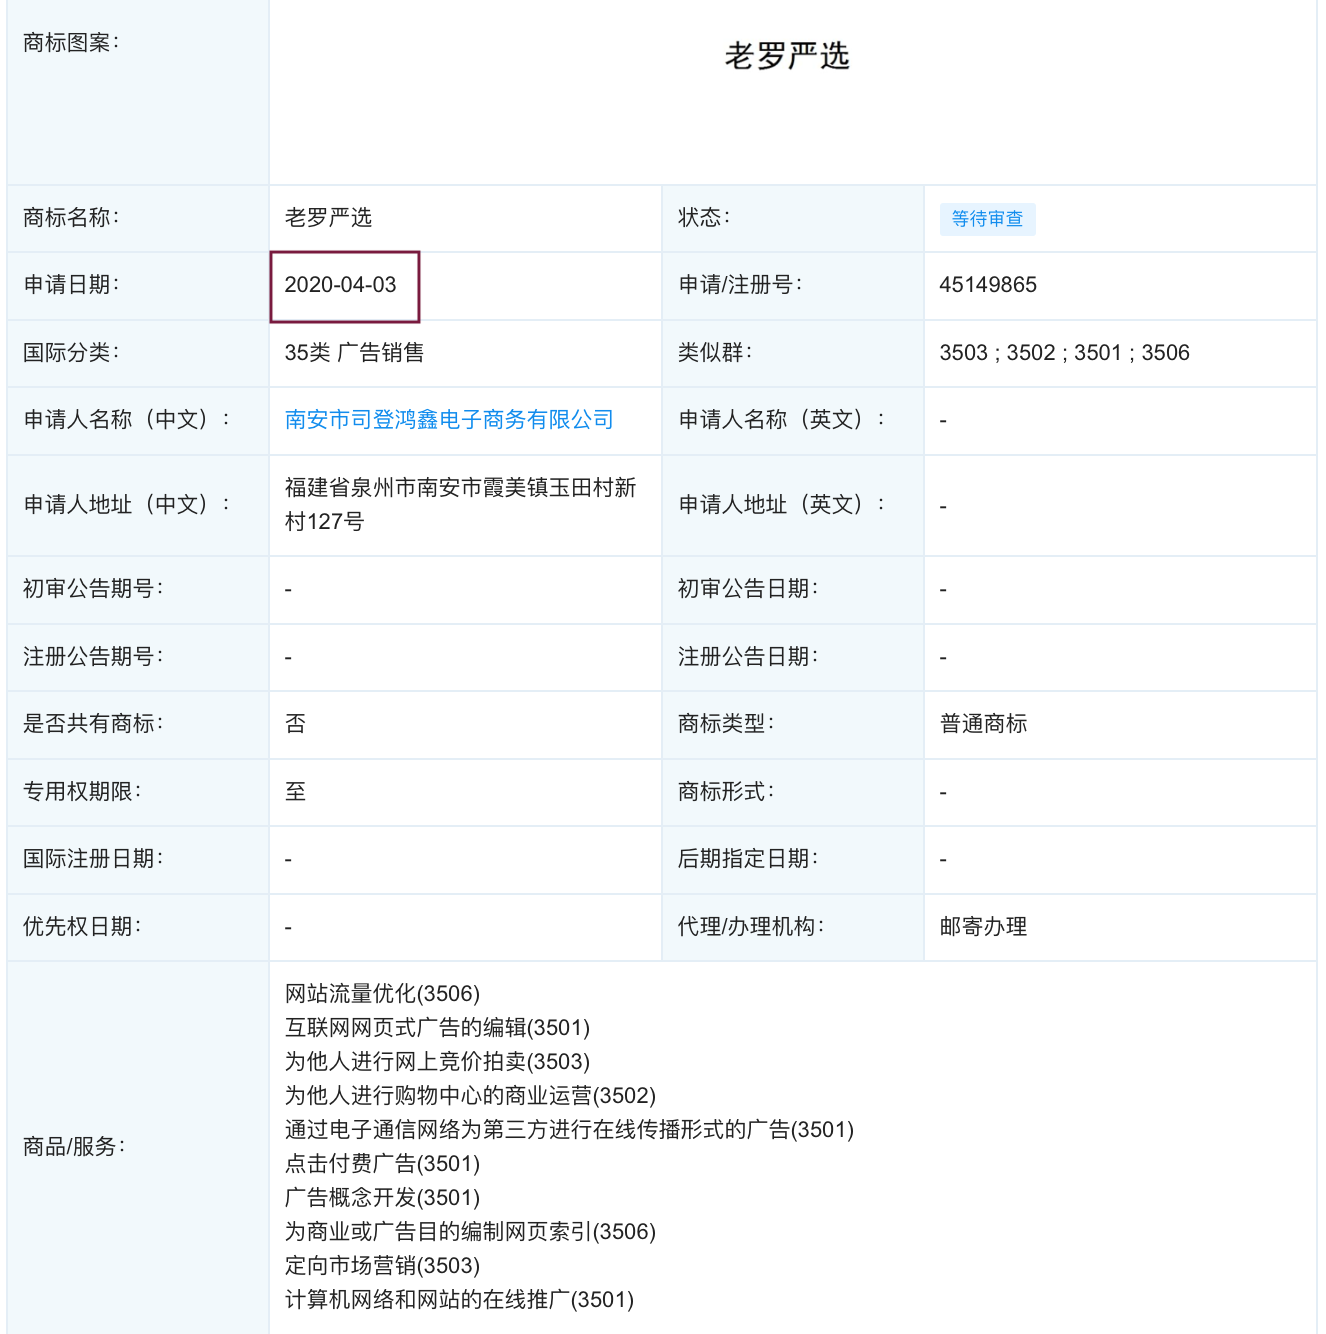Click the 专用权期限 value 至

tap(296, 792)
